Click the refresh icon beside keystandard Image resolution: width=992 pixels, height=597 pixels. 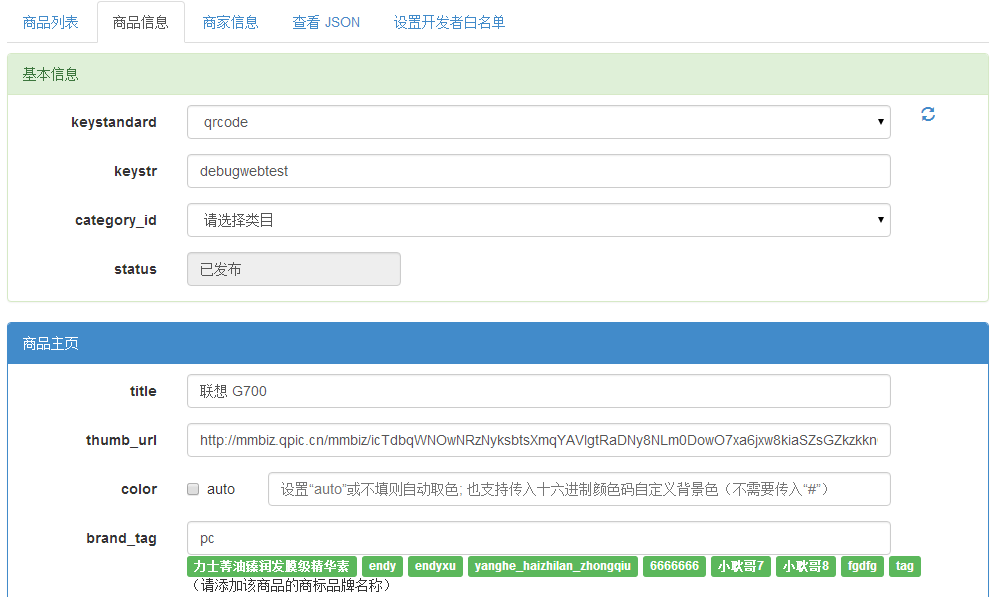tap(928, 114)
